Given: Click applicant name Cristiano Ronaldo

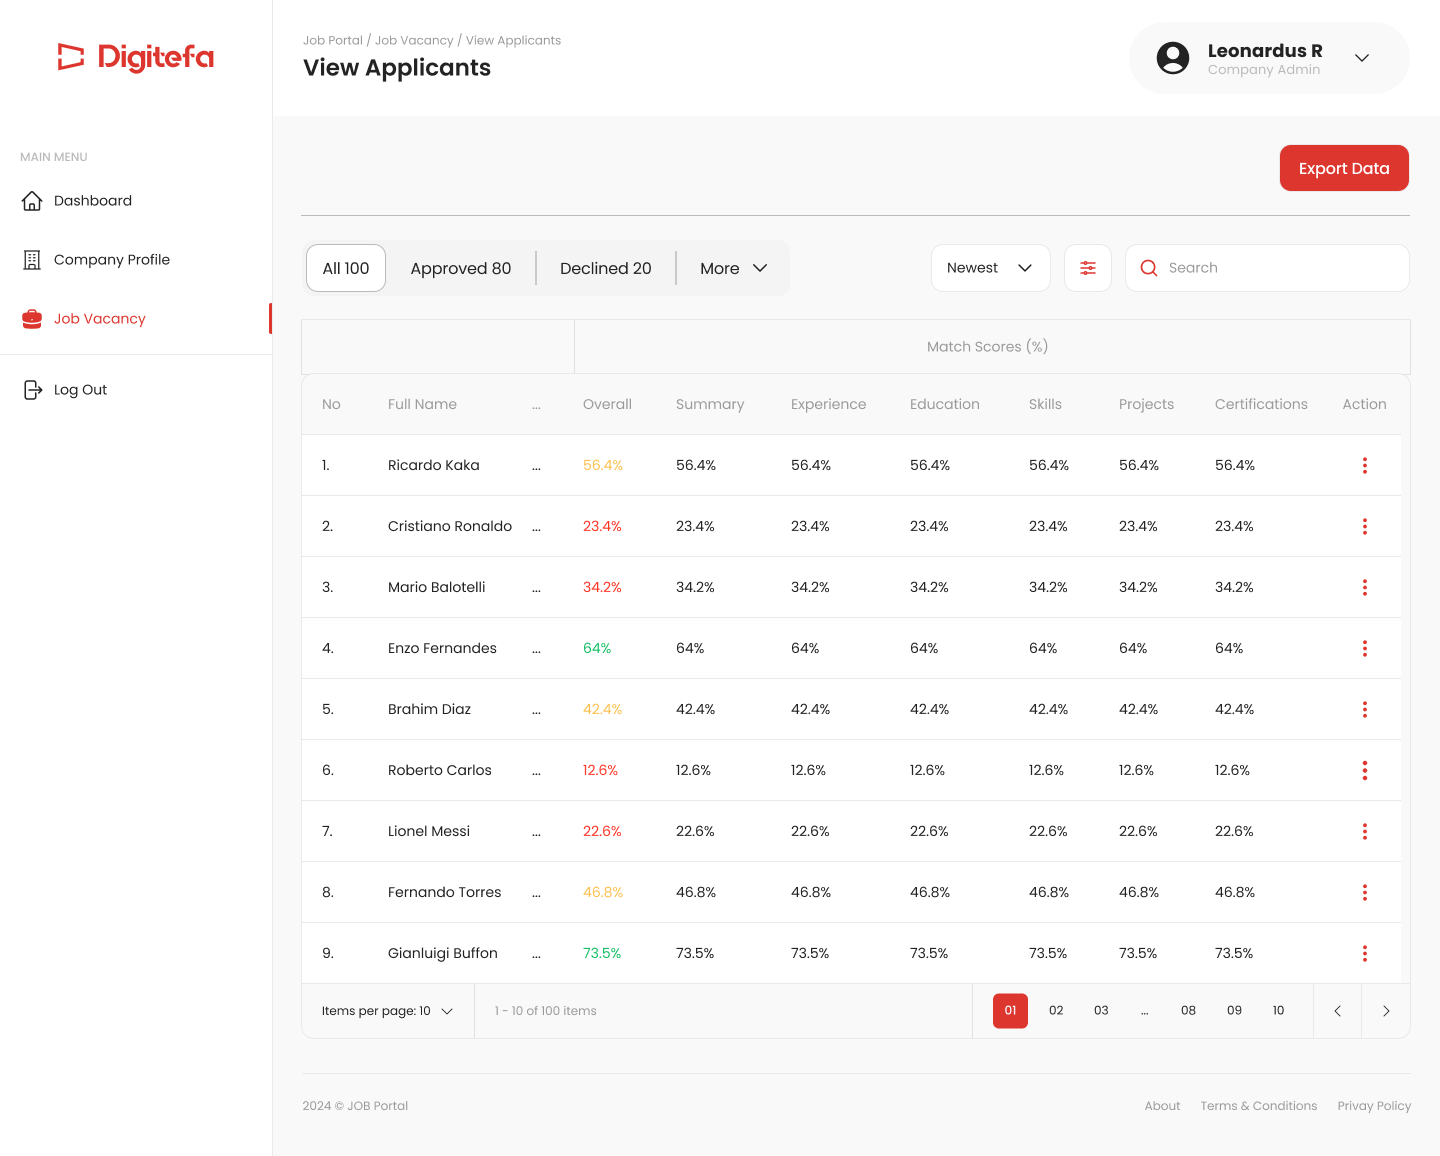Looking at the screenshot, I should tap(450, 527).
